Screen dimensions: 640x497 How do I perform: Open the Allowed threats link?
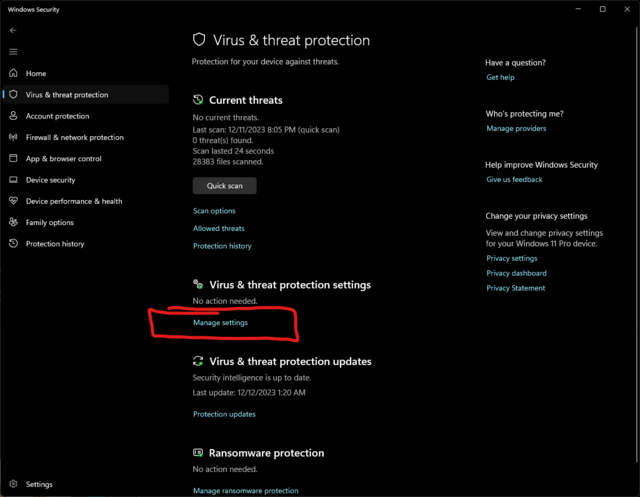(218, 228)
